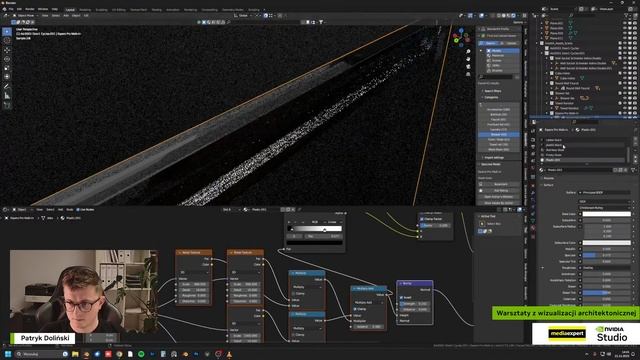
Task: Open Spotify from the Windows taskbar
Action: pyautogui.click(x=141, y=354)
